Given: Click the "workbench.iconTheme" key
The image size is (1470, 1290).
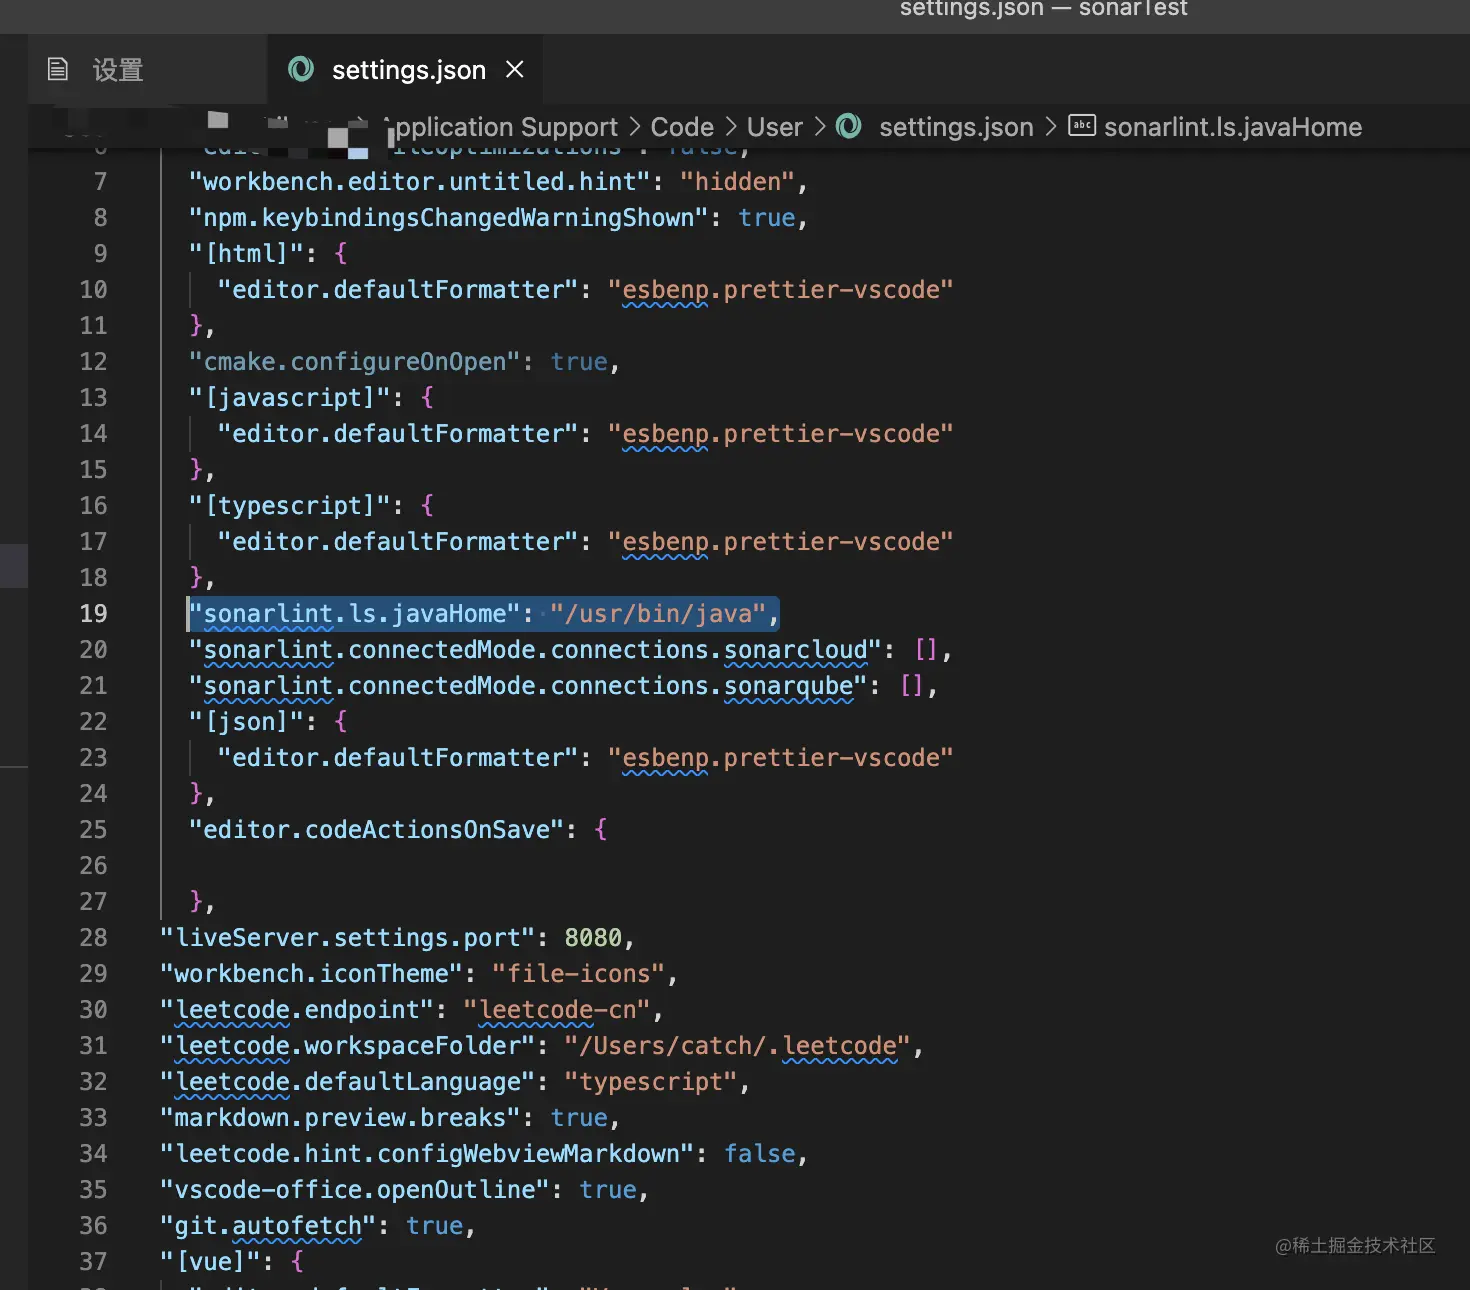Looking at the screenshot, I should pos(312,974).
